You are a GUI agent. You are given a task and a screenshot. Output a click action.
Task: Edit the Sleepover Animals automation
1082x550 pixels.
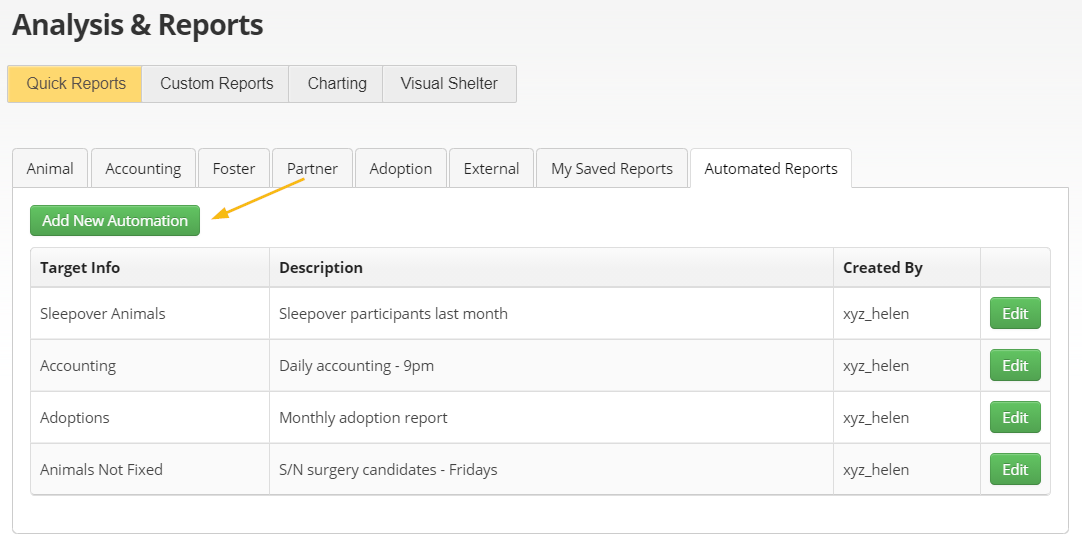coord(1015,313)
